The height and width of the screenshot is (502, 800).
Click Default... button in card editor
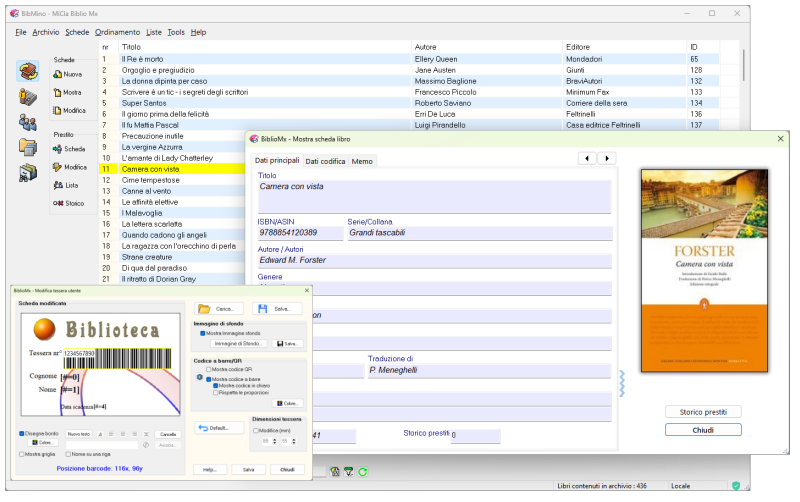point(218,428)
